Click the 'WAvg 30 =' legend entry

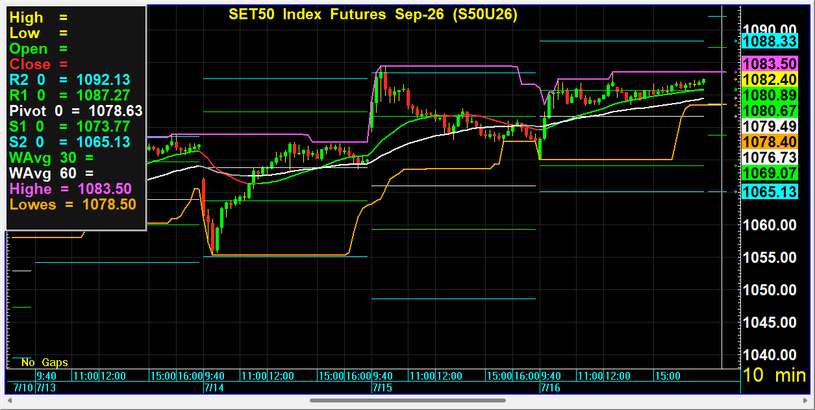(x=51, y=157)
